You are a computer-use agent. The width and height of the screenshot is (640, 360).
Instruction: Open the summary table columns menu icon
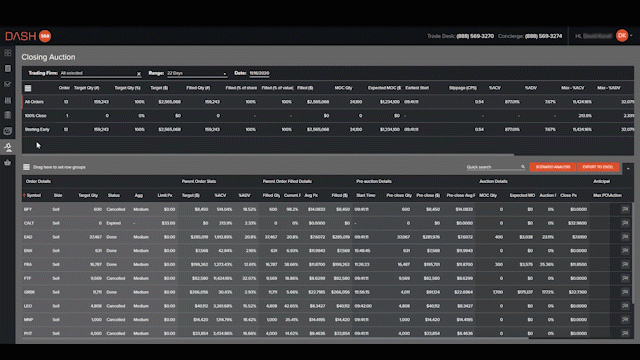pos(28,88)
